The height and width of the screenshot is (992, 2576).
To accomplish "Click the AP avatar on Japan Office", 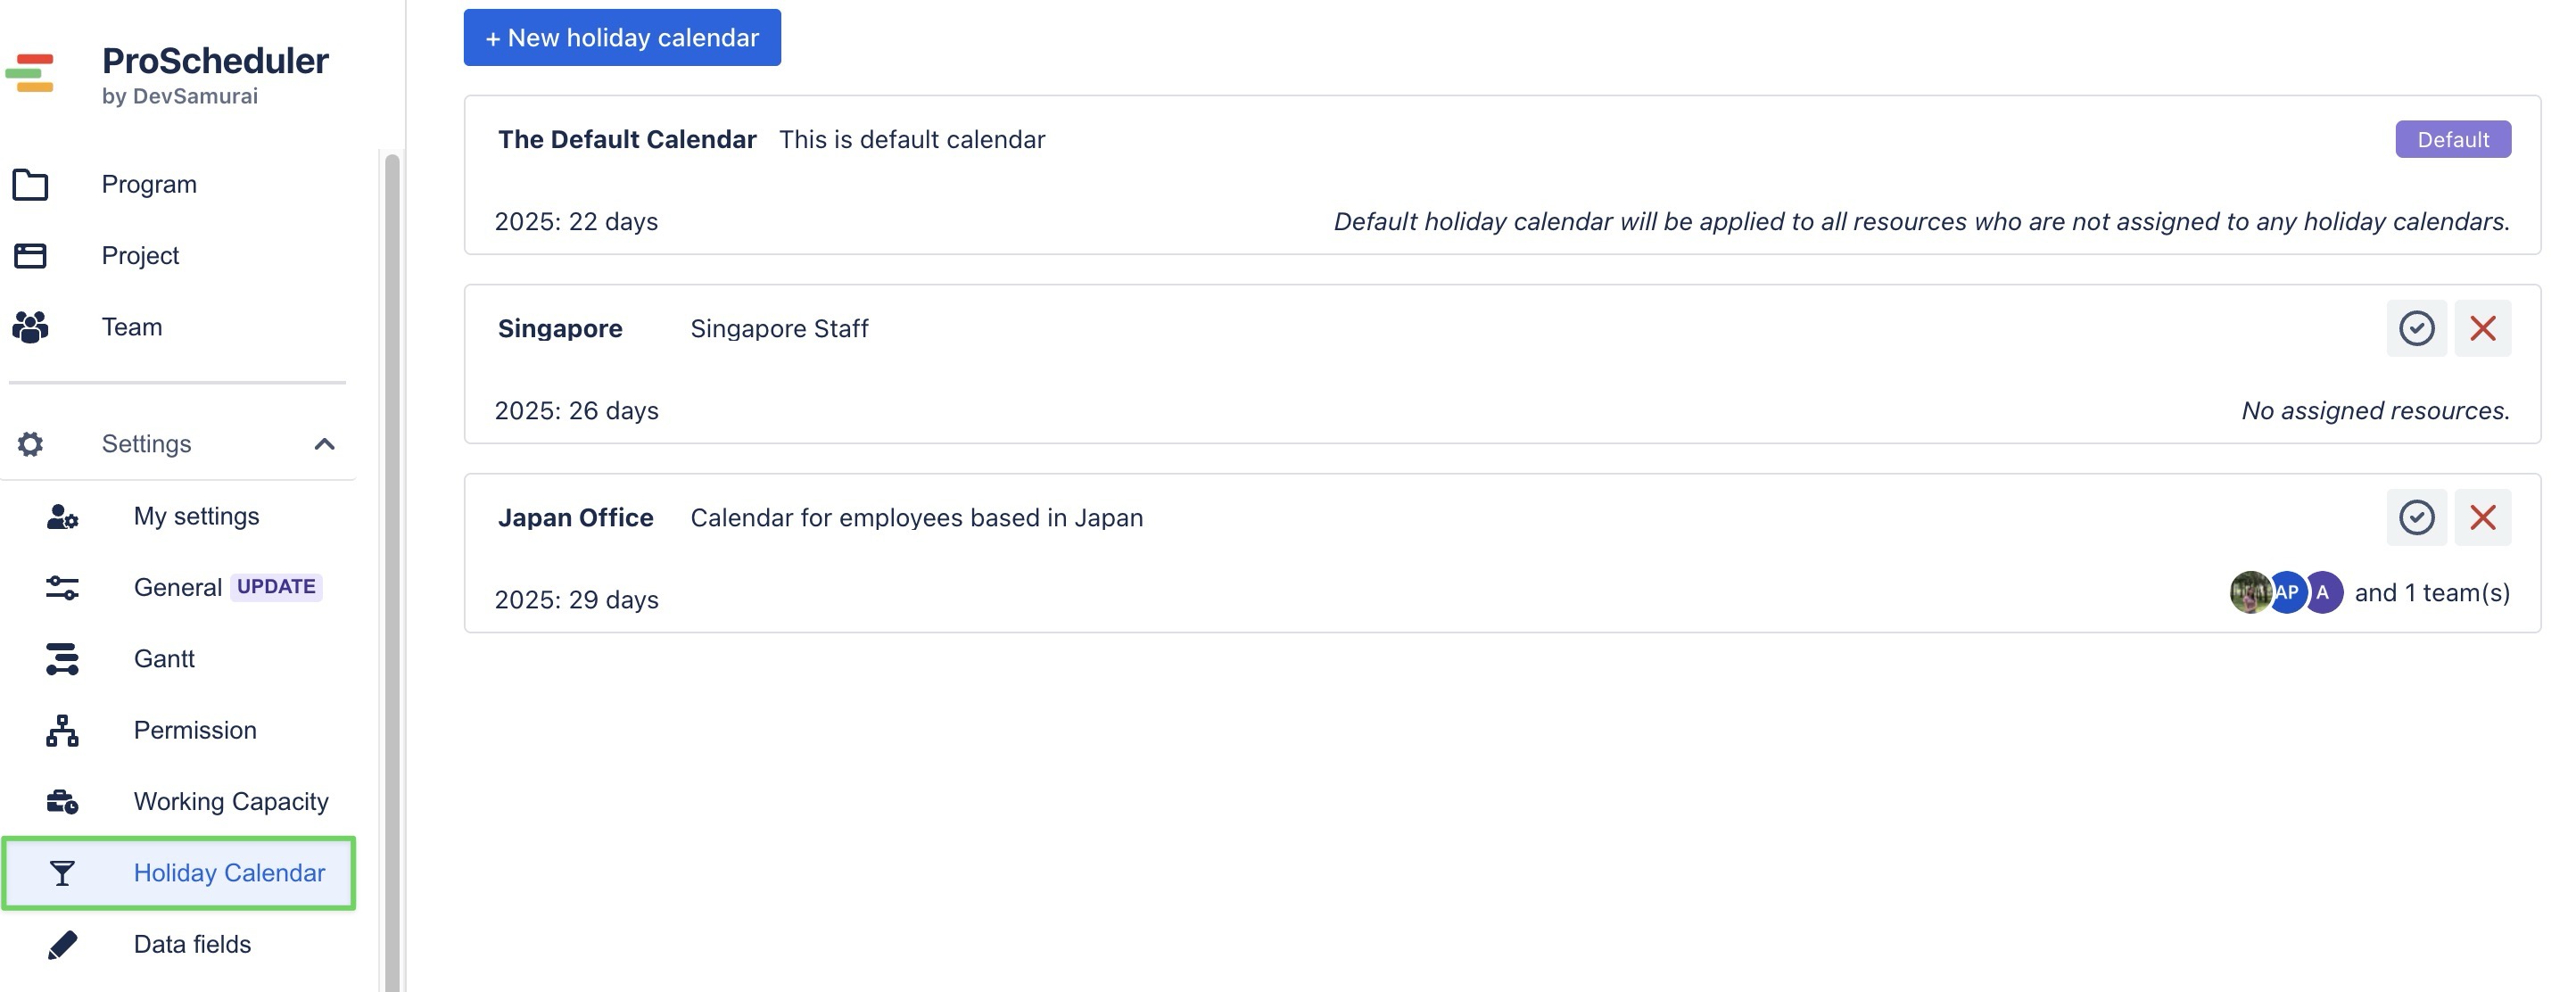I will [2287, 592].
